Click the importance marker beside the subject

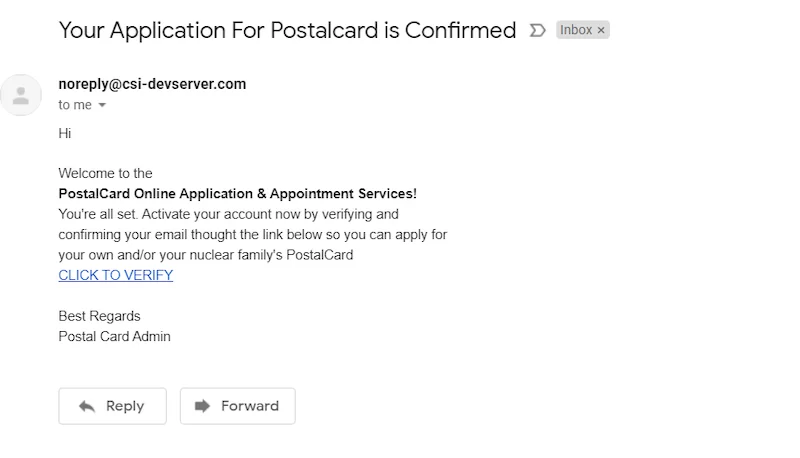point(537,30)
